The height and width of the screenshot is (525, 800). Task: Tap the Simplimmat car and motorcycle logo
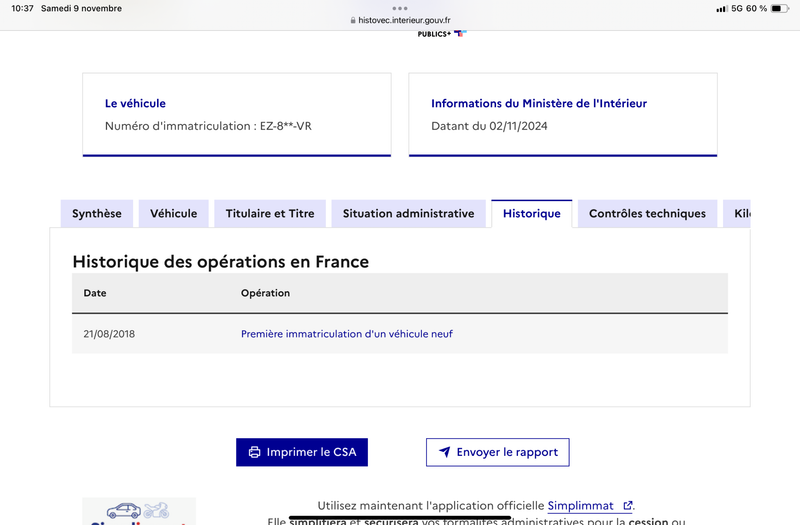pyautogui.click(x=138, y=510)
